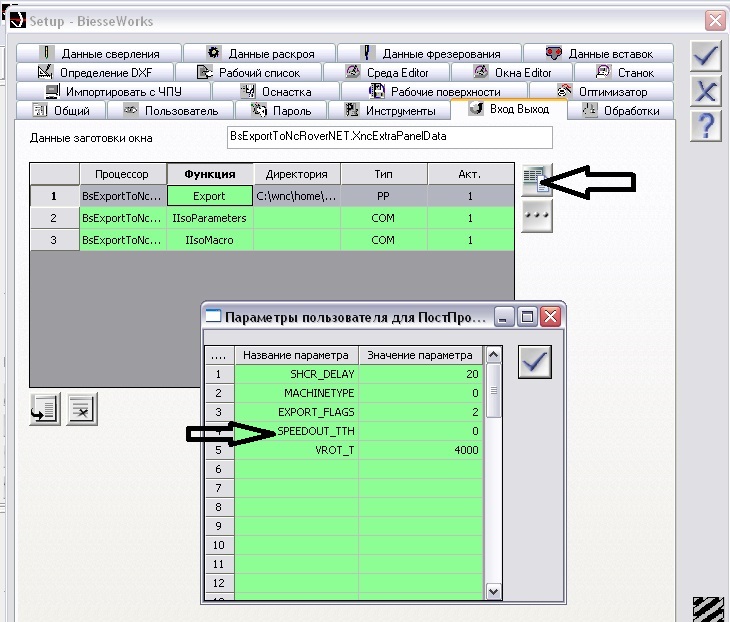Open the Данные раскроя tab
Viewport: 730px width, 622px height.
tap(259, 54)
